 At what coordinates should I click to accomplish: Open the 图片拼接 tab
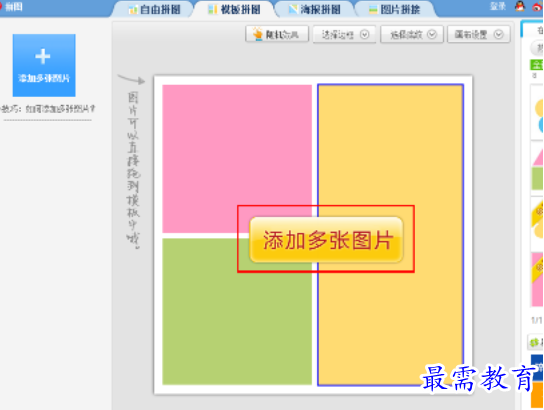click(395, 9)
